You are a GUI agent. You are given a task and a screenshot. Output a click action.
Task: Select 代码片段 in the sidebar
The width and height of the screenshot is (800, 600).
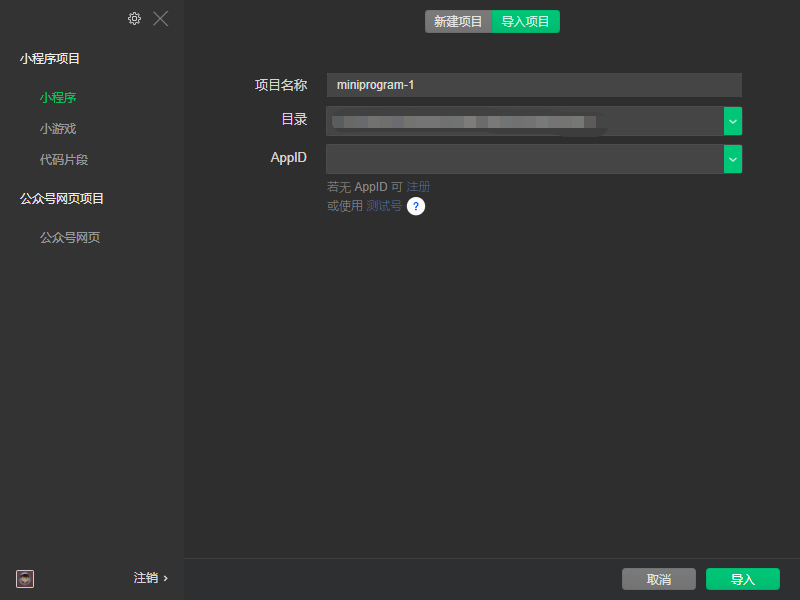64,160
